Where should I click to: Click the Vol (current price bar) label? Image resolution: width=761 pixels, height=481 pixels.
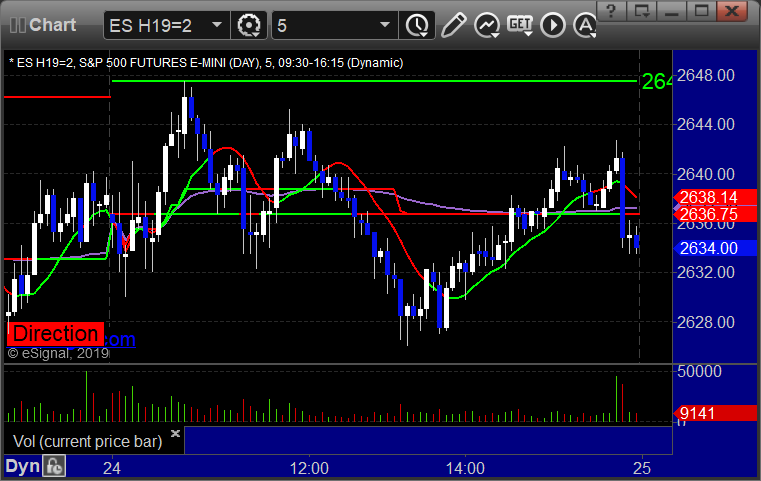[87, 441]
